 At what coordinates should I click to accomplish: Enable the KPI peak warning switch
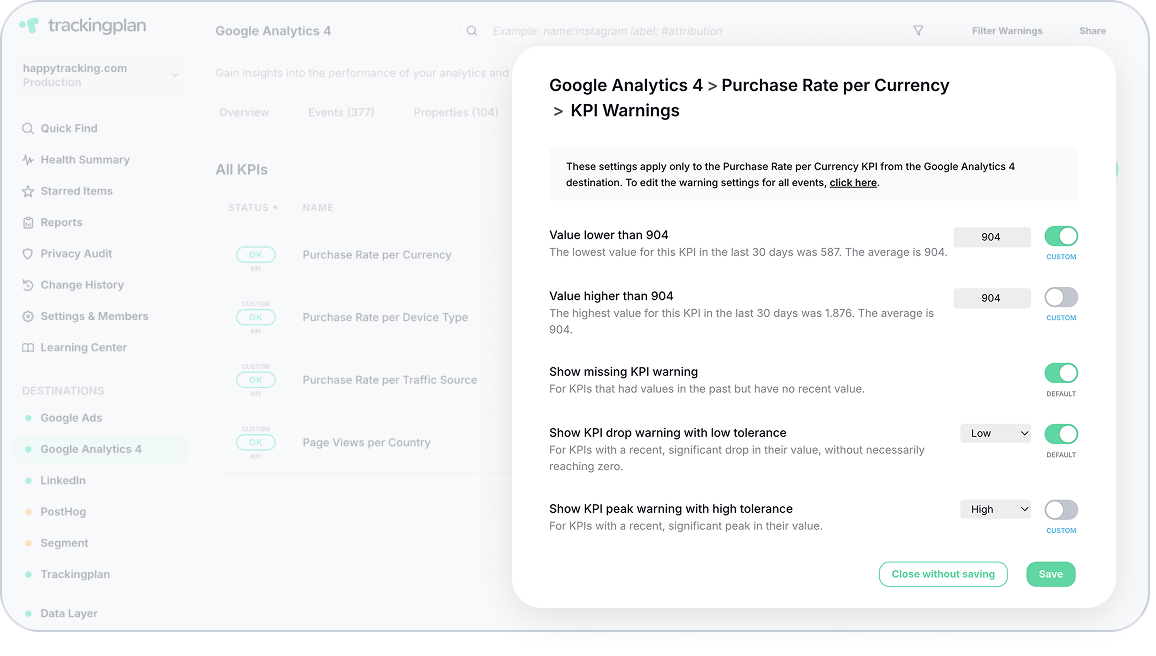point(1061,510)
